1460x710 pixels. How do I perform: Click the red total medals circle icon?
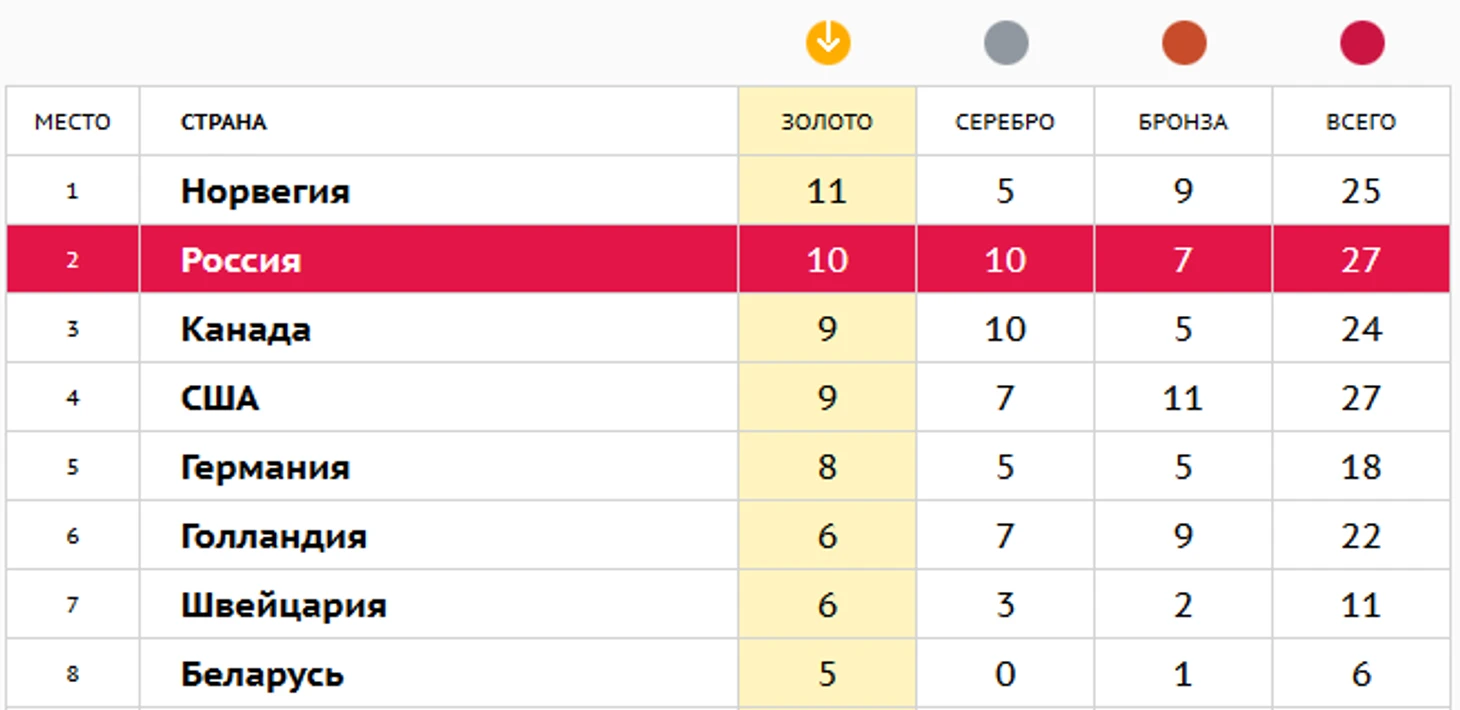click(1362, 44)
